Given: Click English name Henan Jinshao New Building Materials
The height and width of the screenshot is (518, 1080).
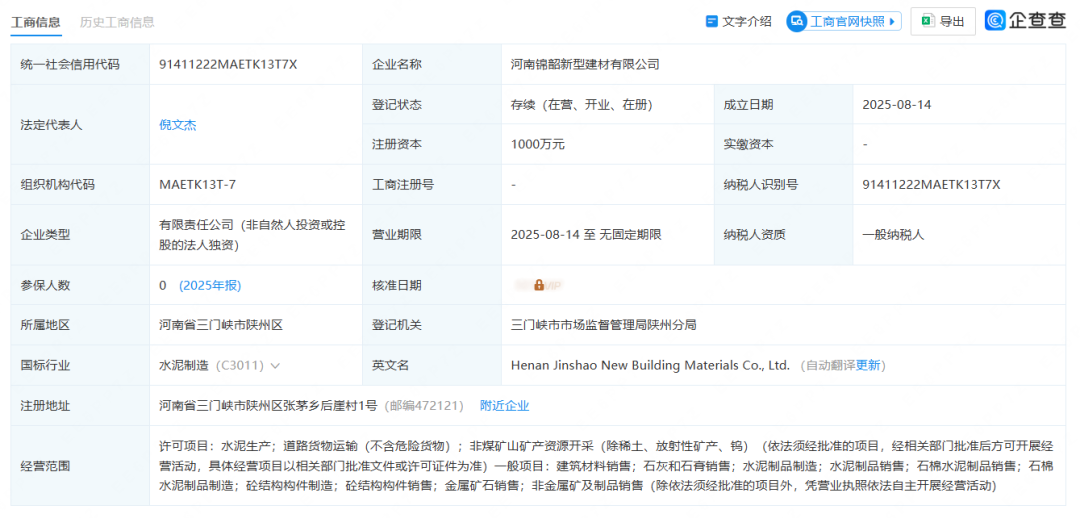Looking at the screenshot, I should pyautogui.click(x=650, y=366).
